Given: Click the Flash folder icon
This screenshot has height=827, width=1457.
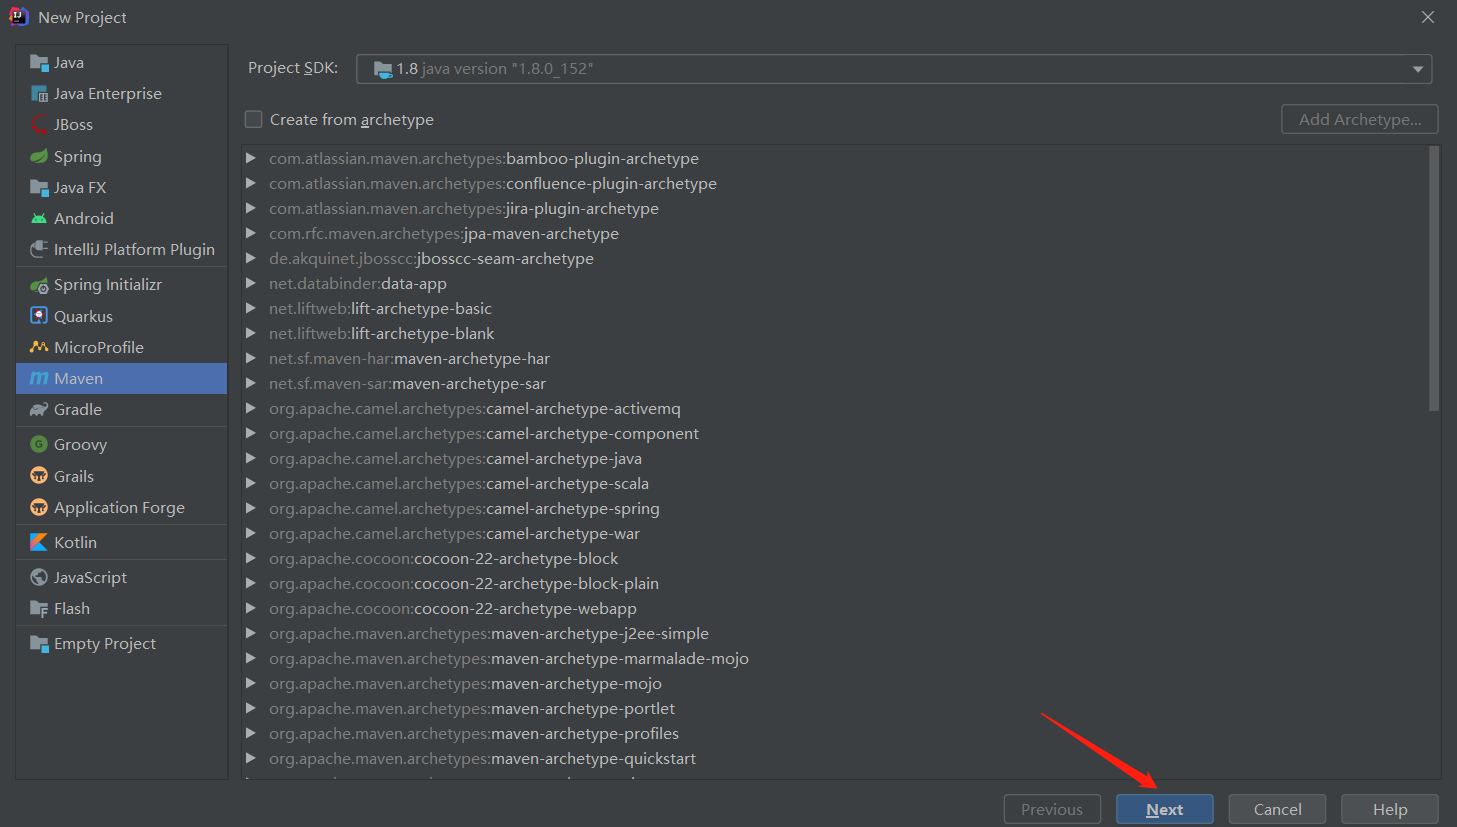Looking at the screenshot, I should (39, 608).
